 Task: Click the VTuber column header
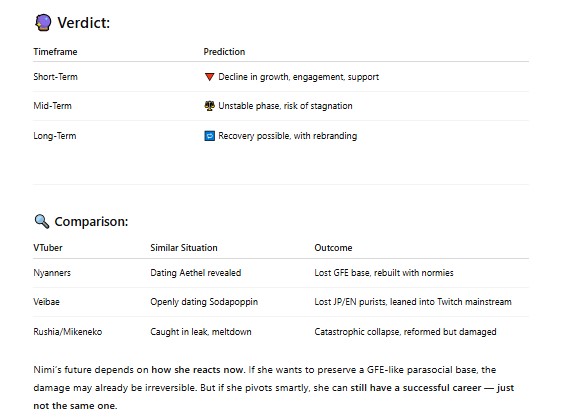(48, 248)
